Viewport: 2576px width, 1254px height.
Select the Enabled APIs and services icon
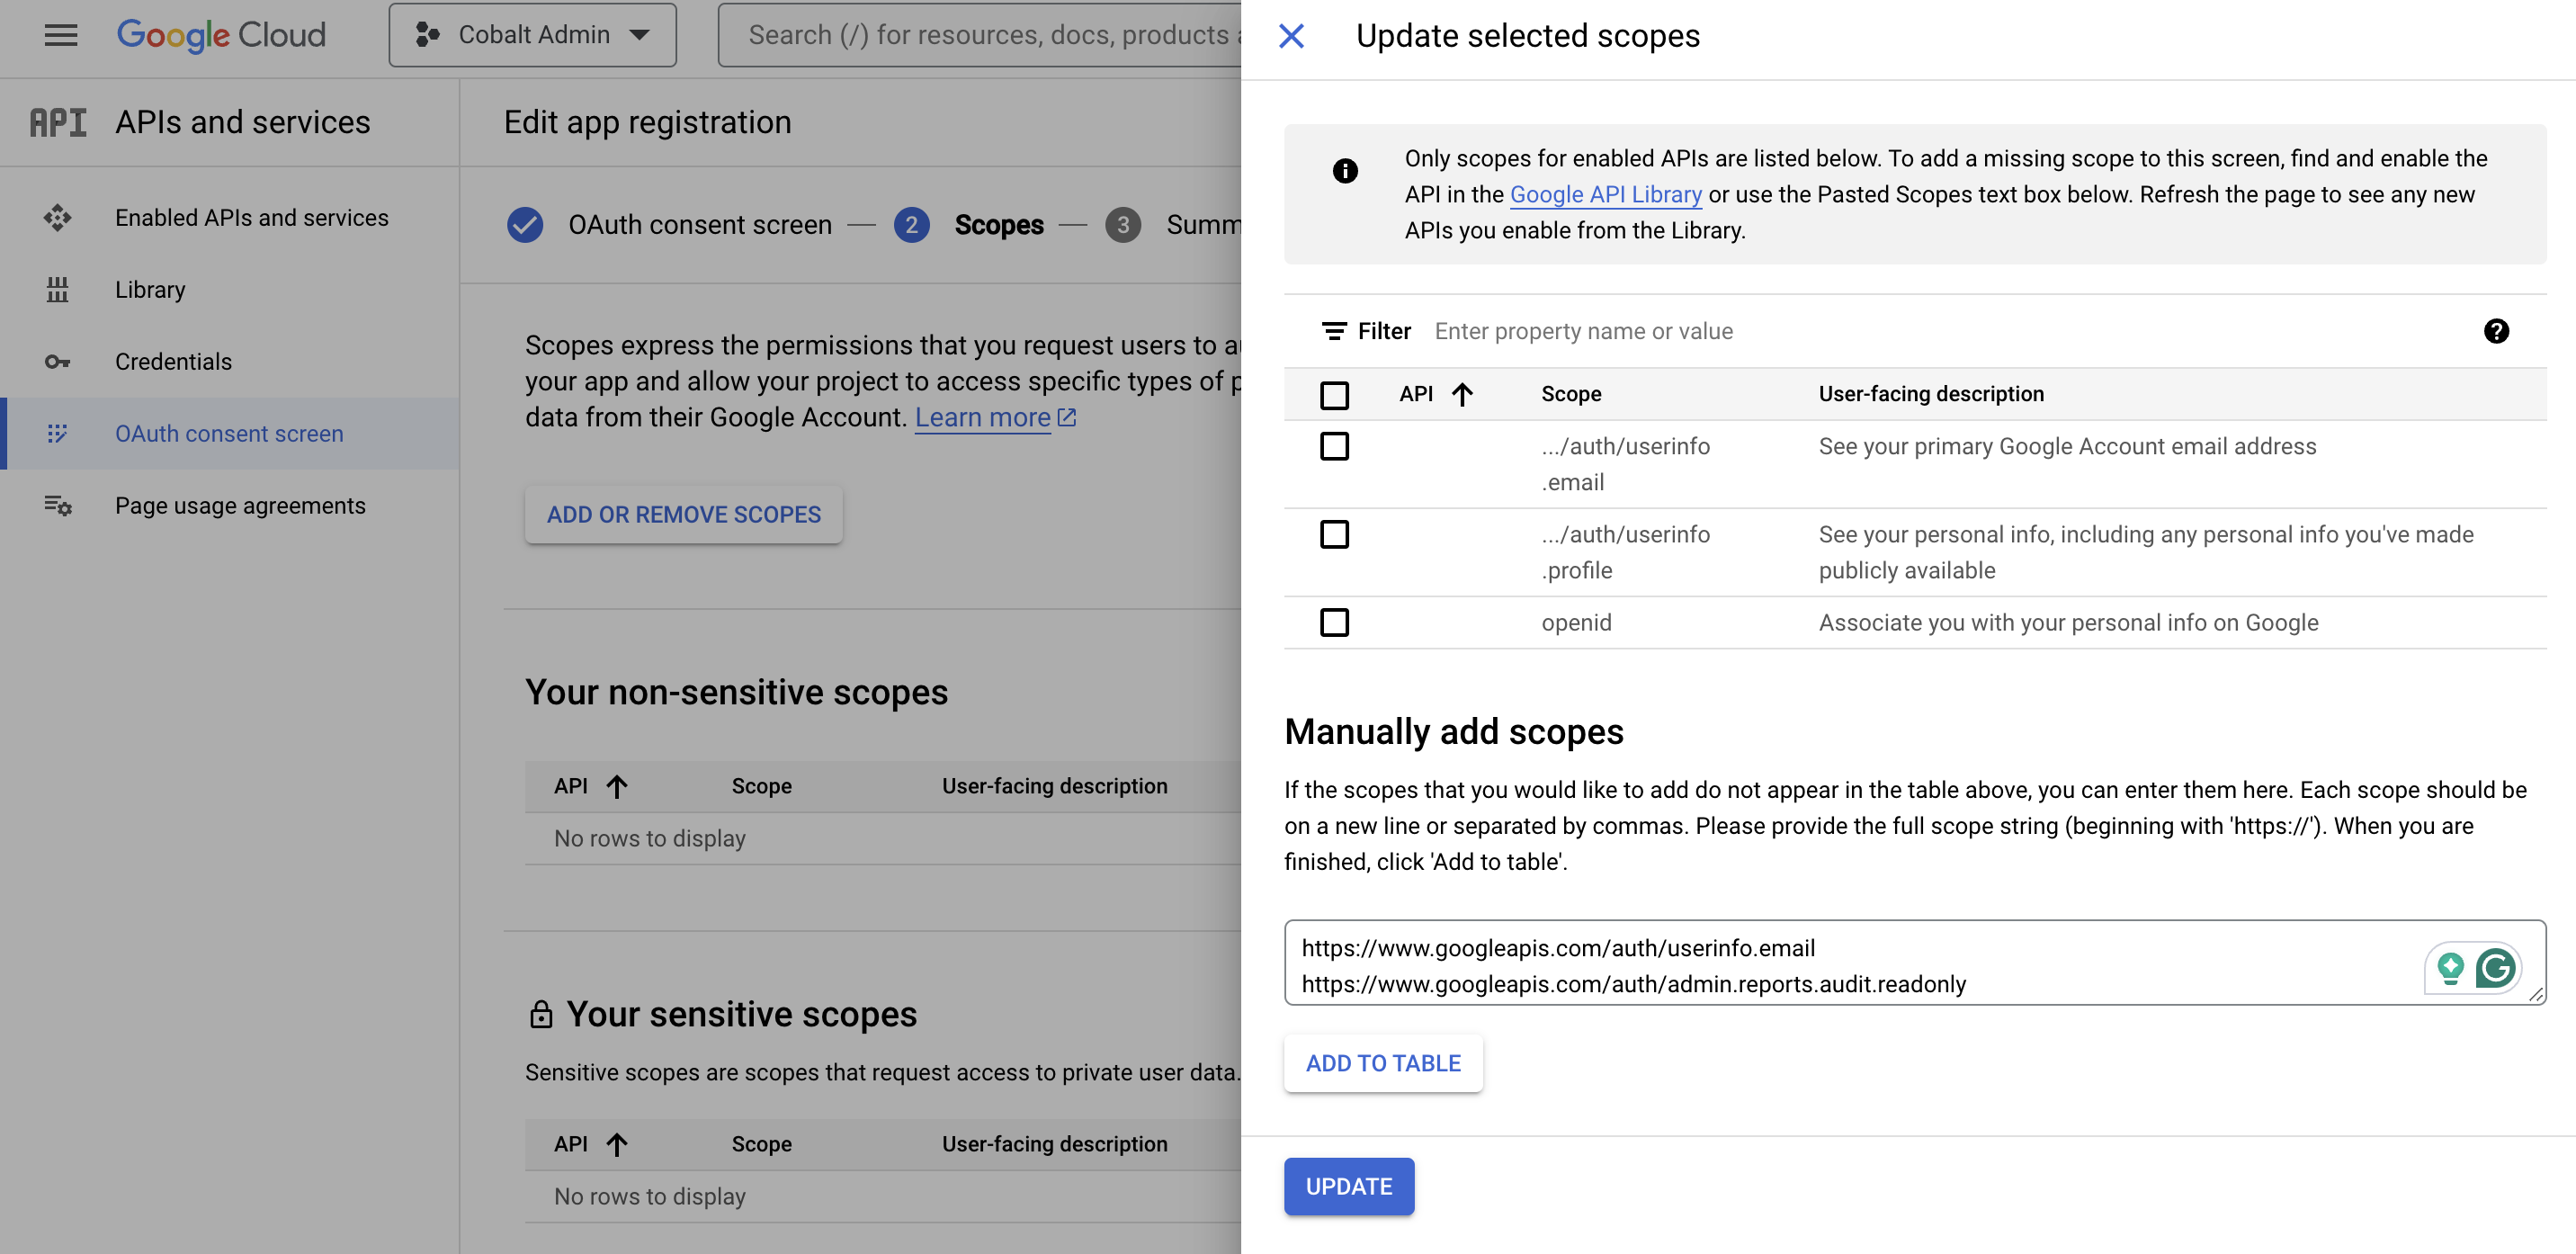pyautogui.click(x=59, y=217)
